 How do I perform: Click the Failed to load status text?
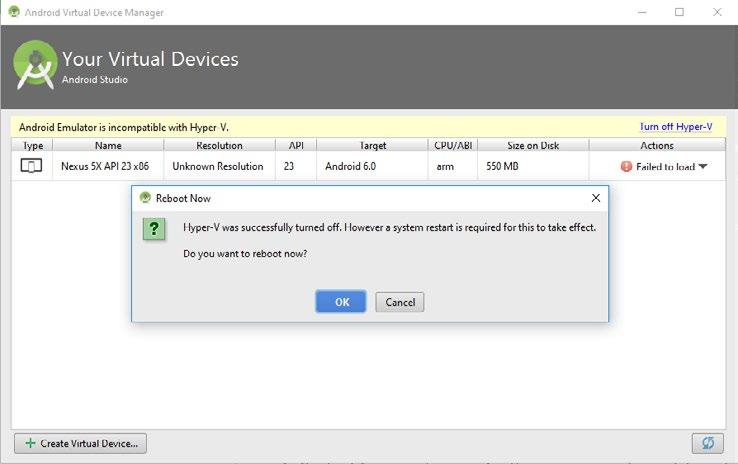coord(666,167)
